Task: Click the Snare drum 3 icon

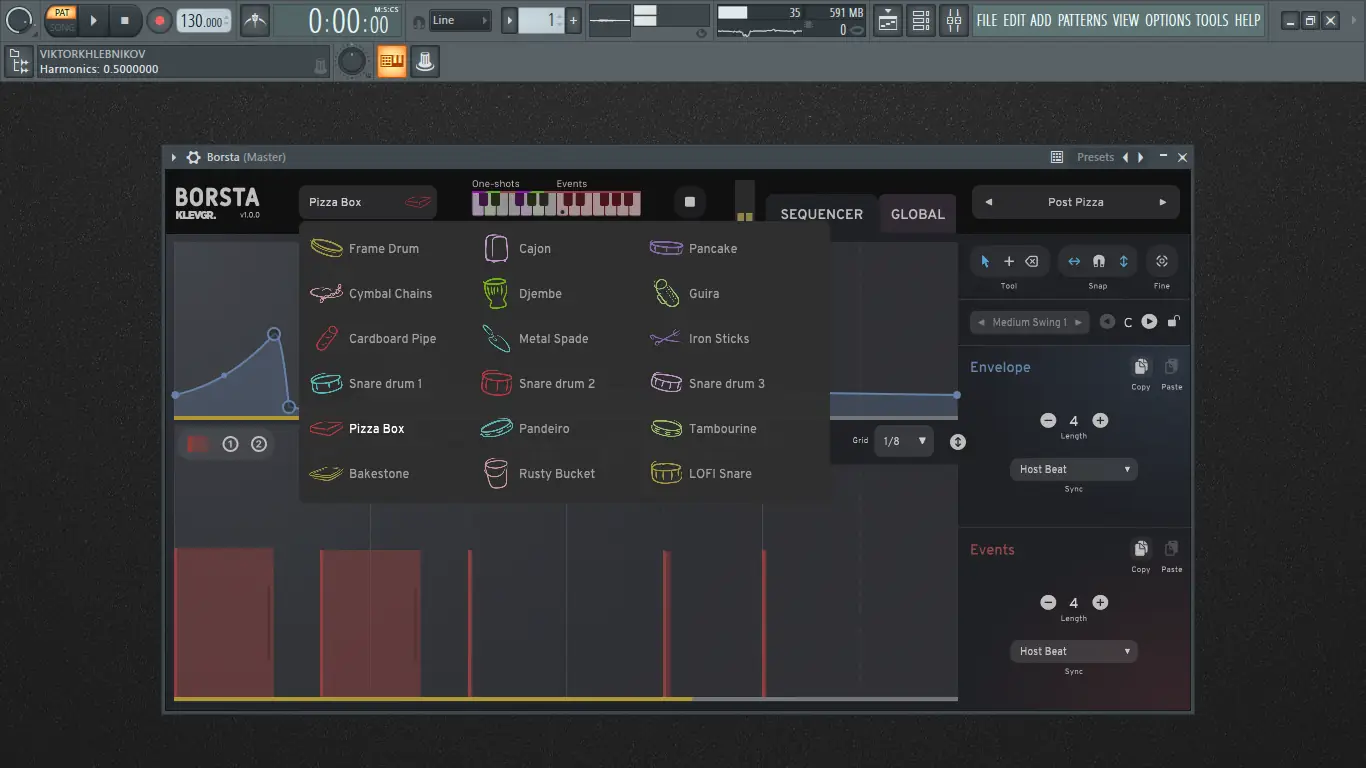Action: pyautogui.click(x=666, y=383)
